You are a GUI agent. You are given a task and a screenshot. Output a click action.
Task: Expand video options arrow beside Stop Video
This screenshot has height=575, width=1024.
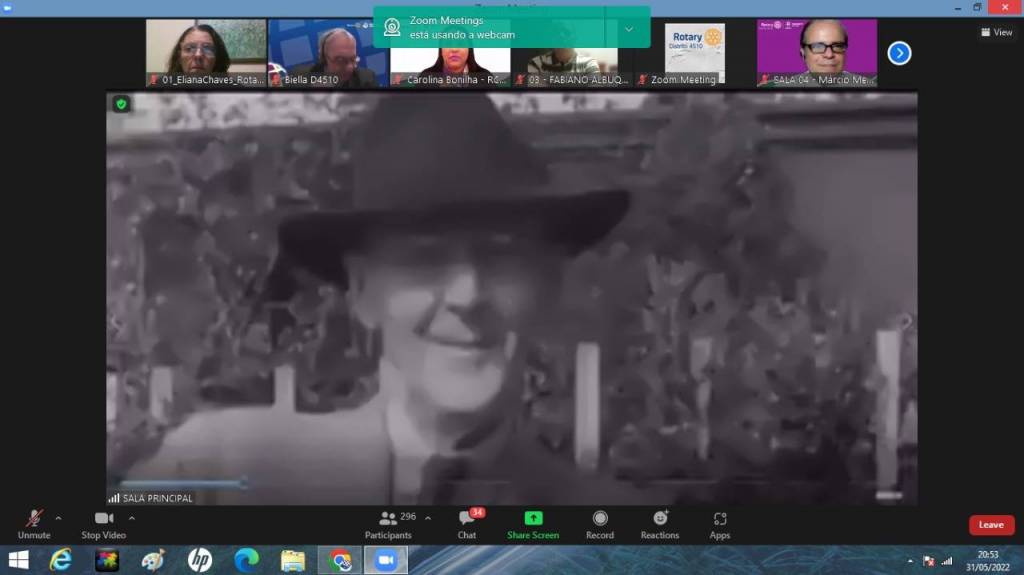pyautogui.click(x=132, y=518)
